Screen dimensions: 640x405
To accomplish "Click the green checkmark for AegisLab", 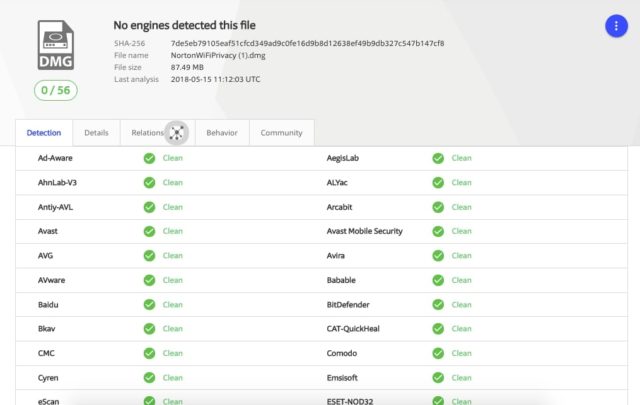I will [438, 158].
